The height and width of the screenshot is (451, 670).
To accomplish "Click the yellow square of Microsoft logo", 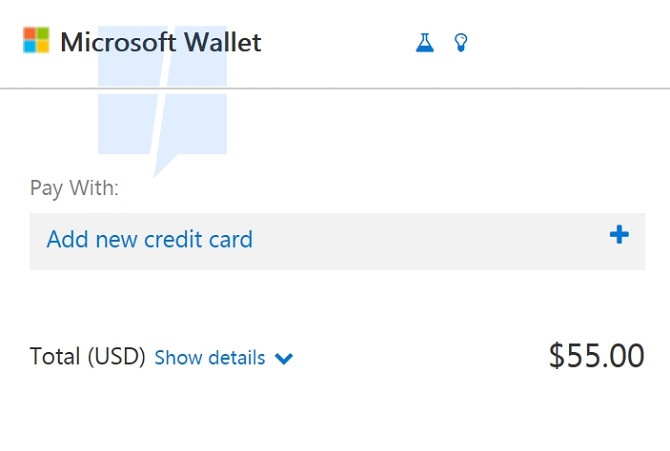I will click(x=43, y=47).
